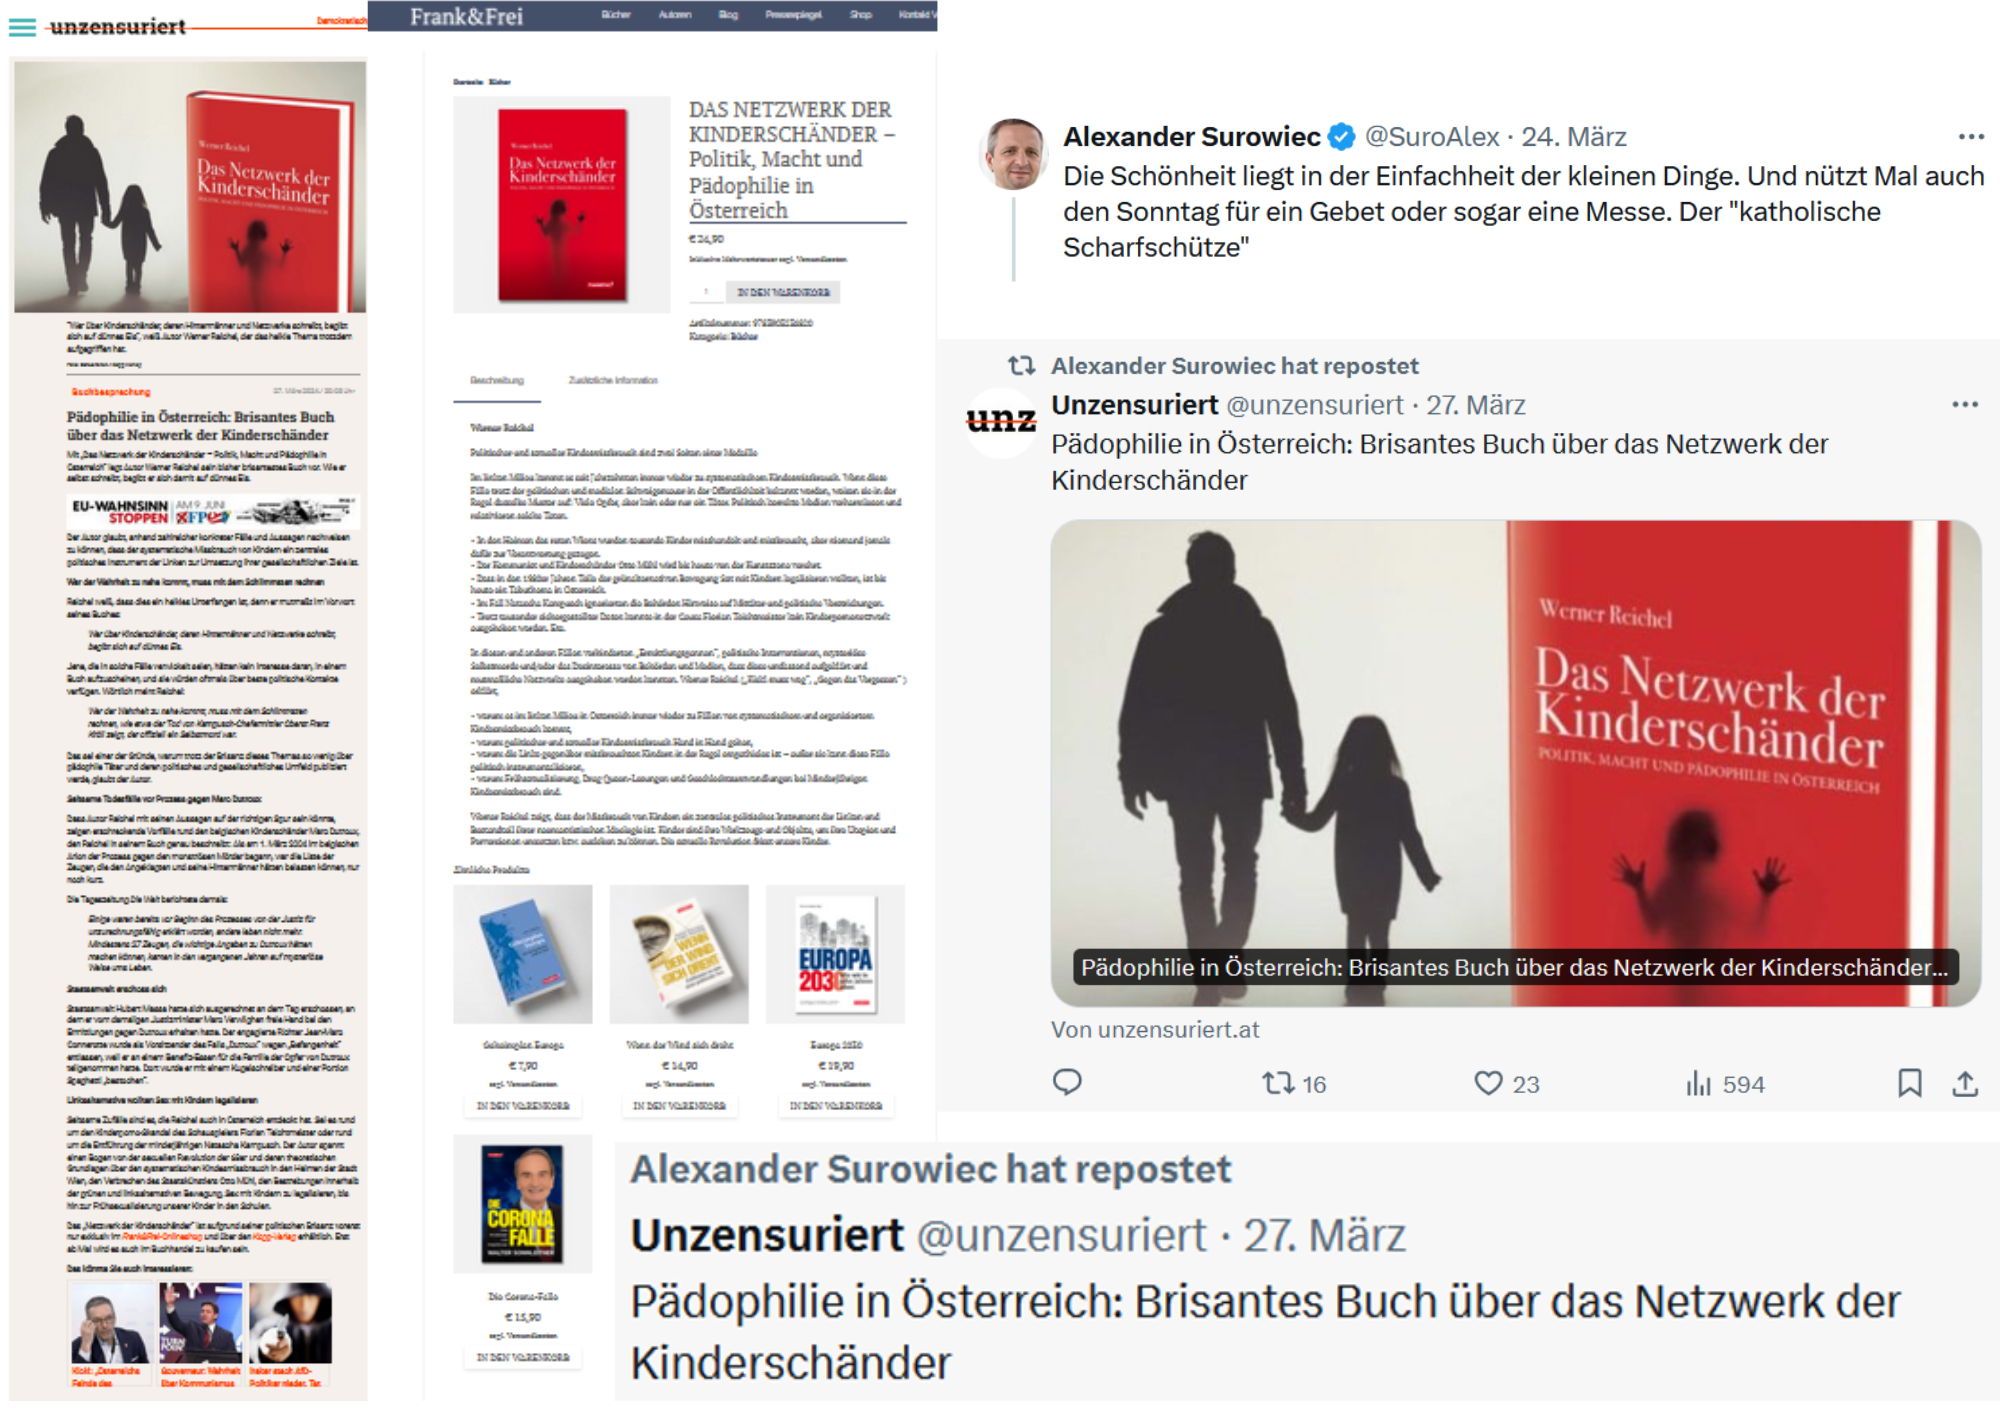Open the Europa 2030 book thumbnail
The image size is (2000, 1408).
coord(835,954)
